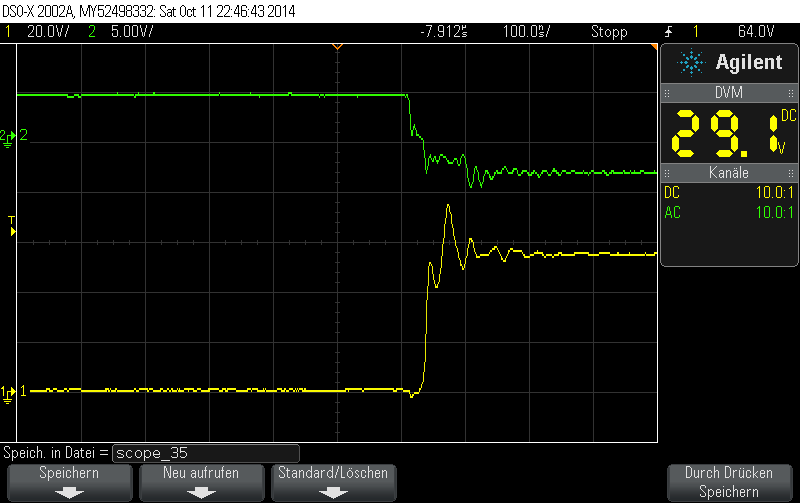Image resolution: width=800 pixels, height=503 pixels.
Task: Click the Speich. in Datei label
Action: [56, 453]
